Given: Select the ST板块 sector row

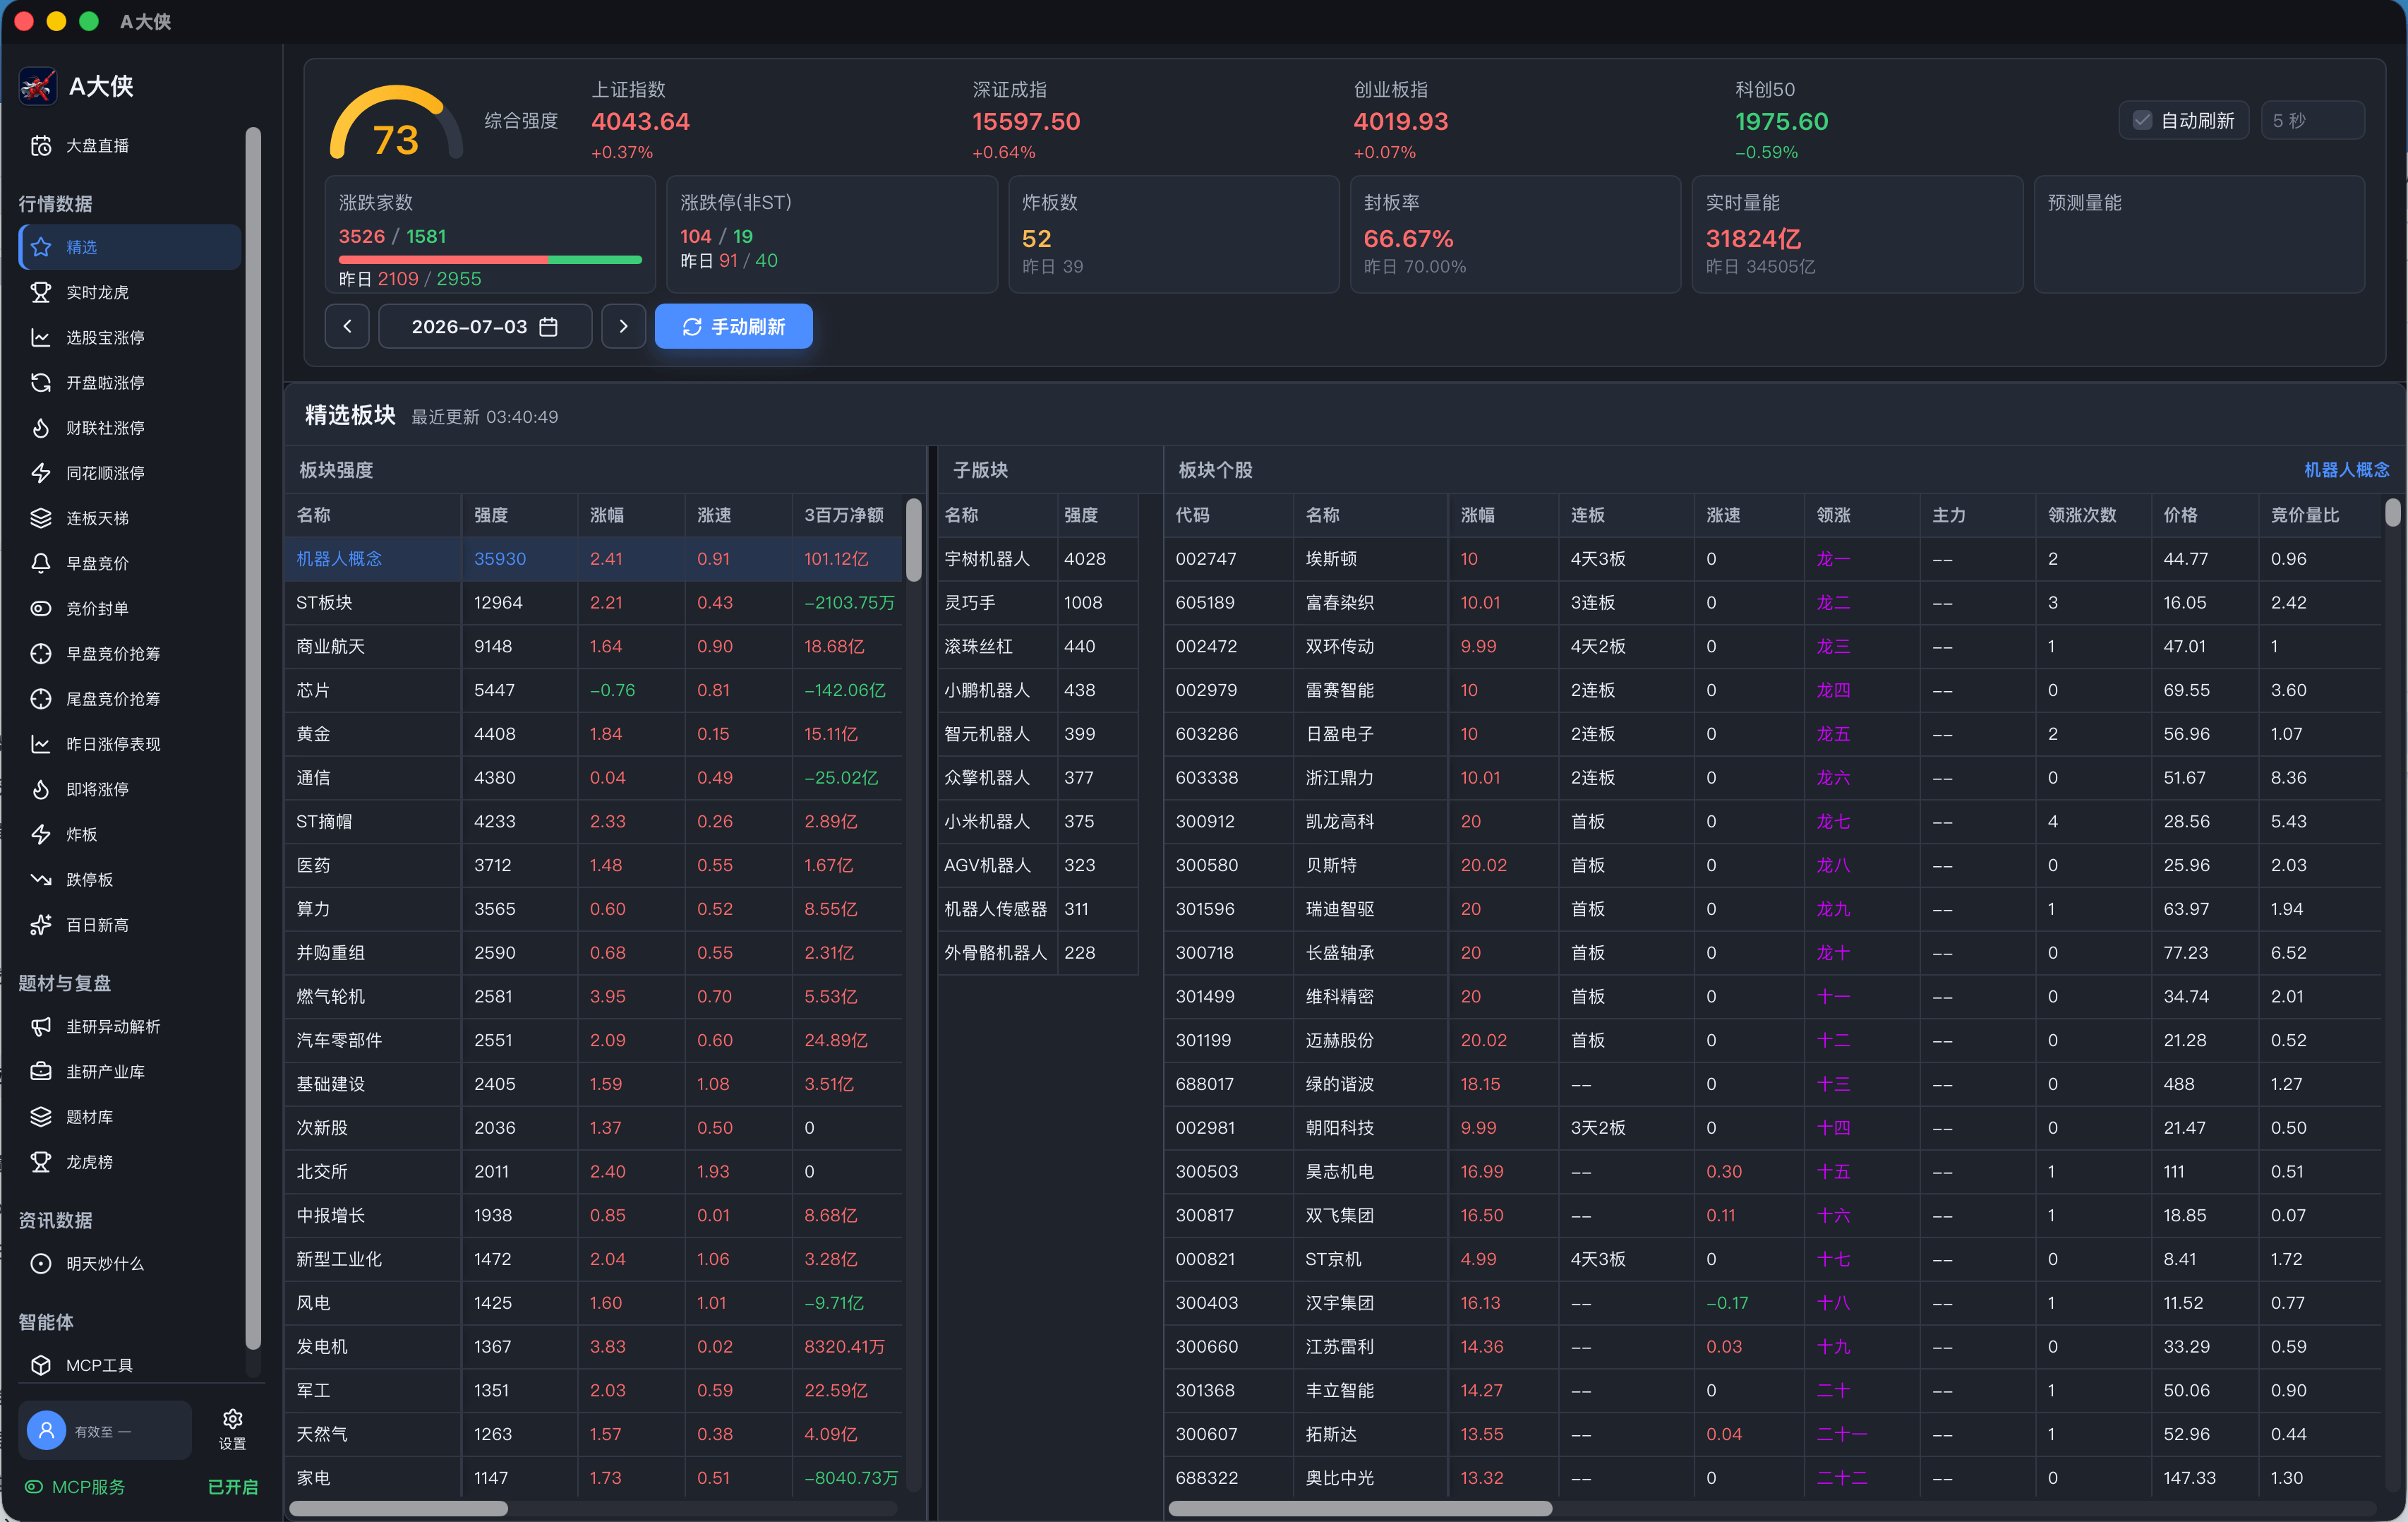Looking at the screenshot, I should pyautogui.click(x=594, y=603).
